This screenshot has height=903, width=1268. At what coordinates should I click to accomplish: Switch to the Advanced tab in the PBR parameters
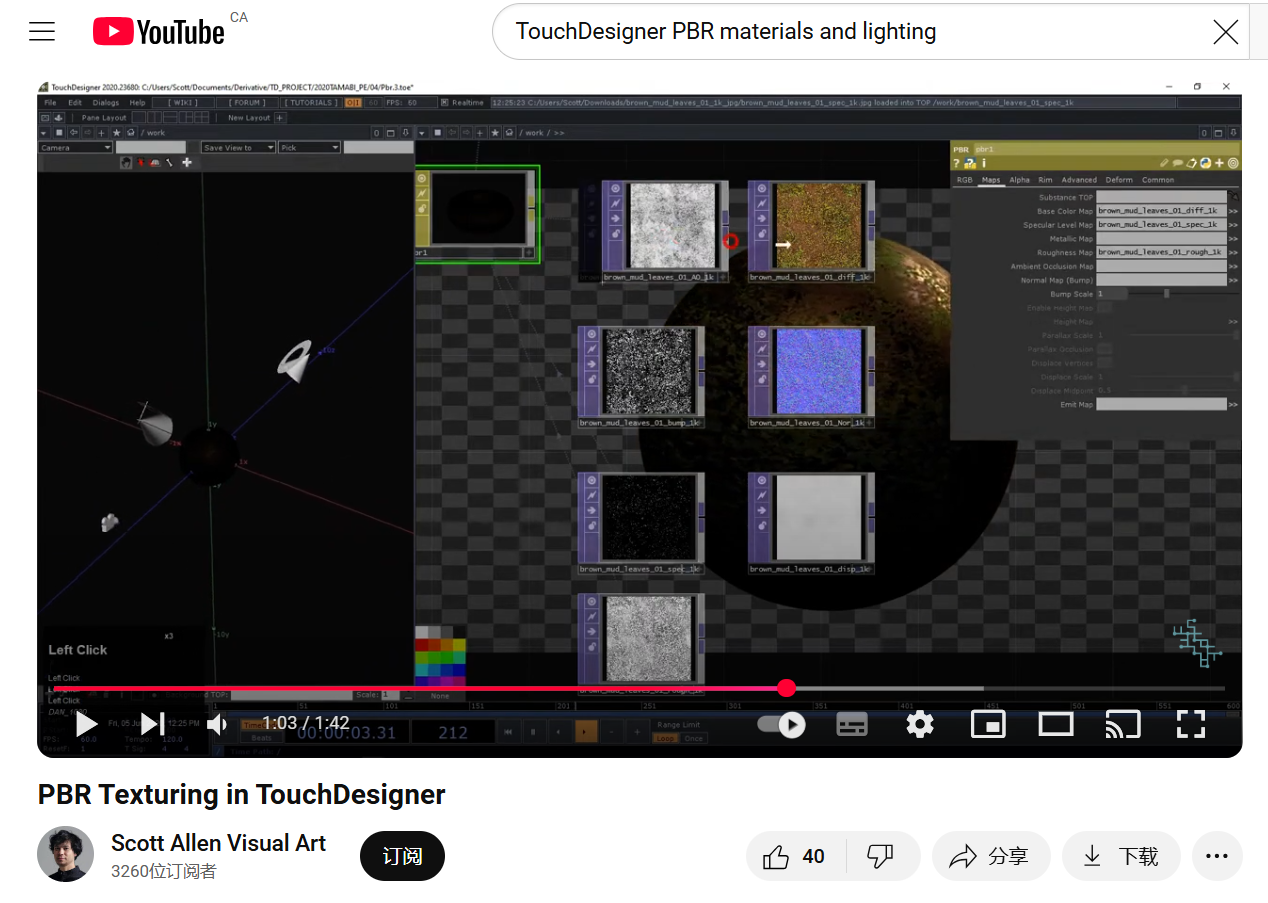coord(1079,180)
